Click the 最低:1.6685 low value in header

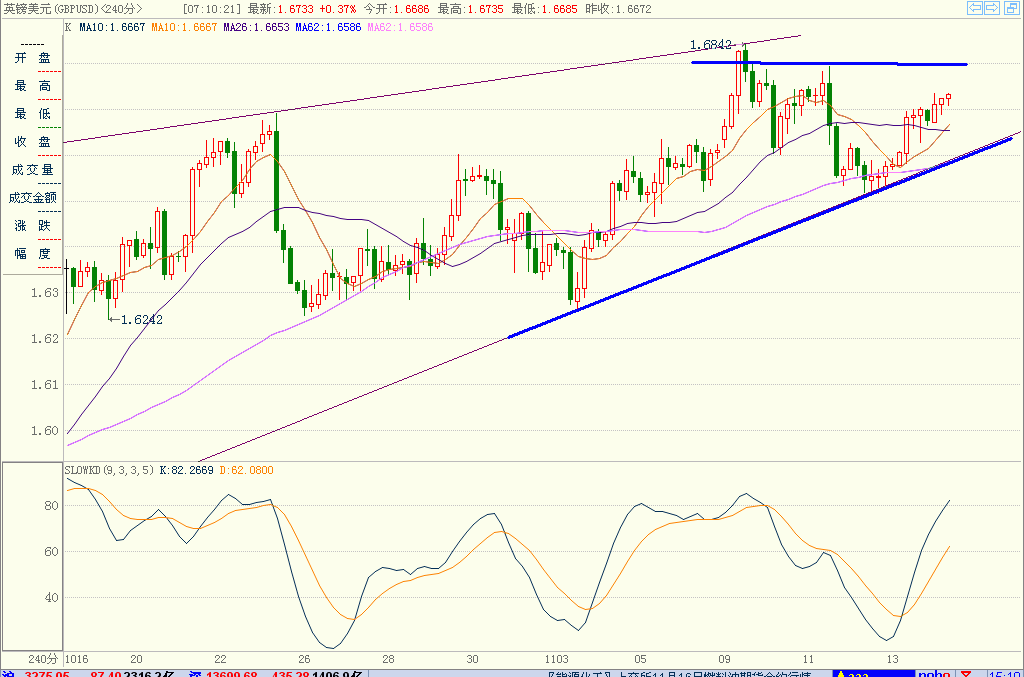pos(545,9)
